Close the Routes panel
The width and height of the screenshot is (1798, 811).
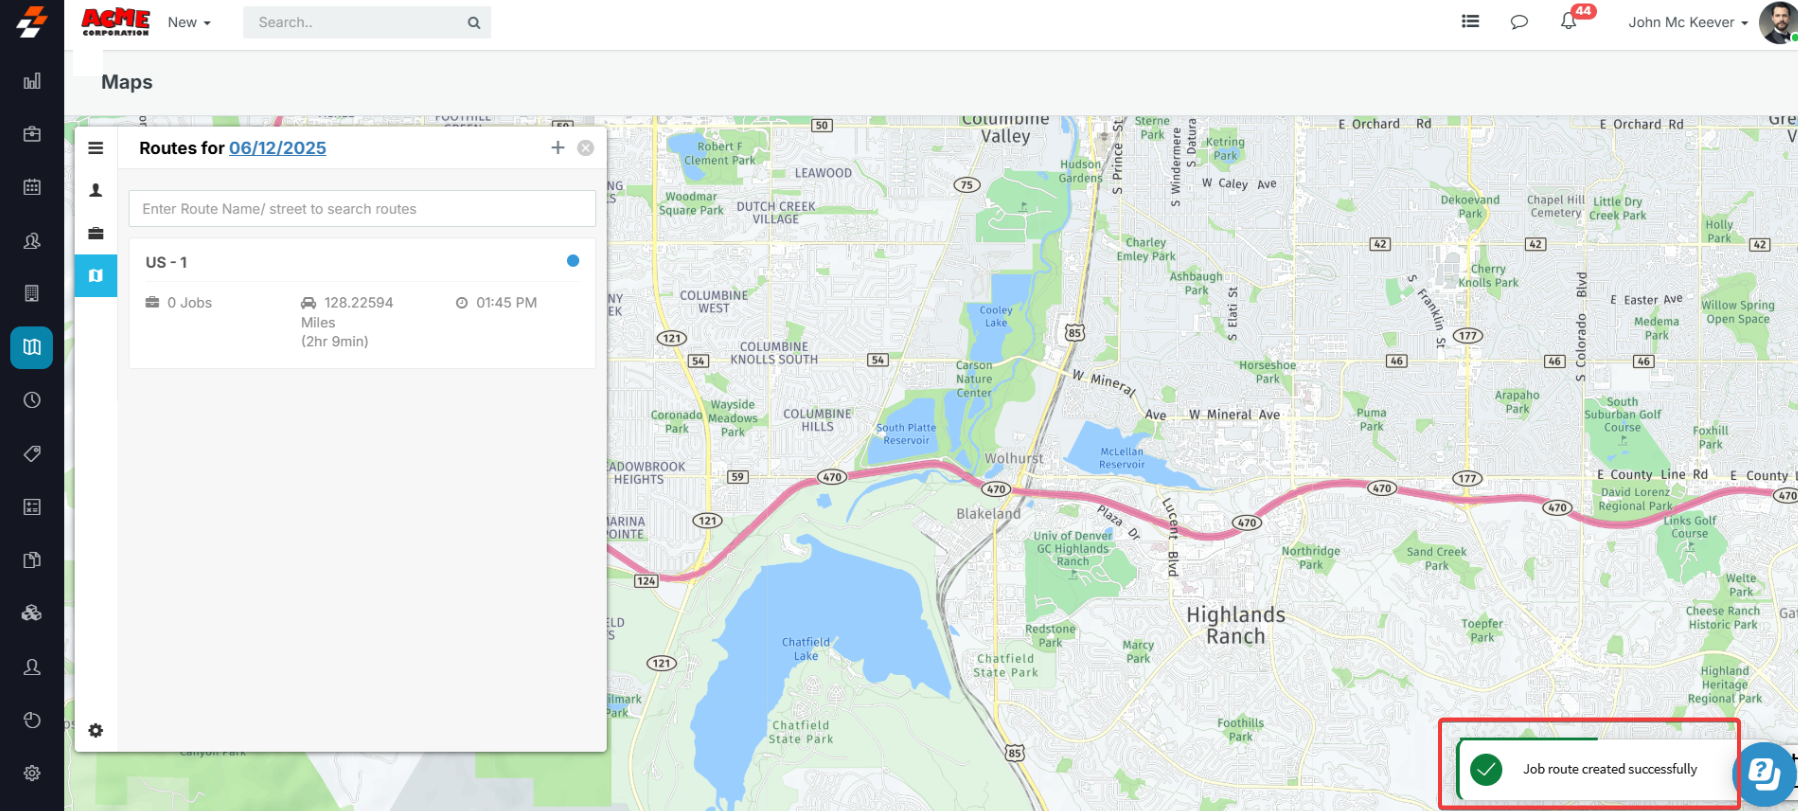(586, 148)
